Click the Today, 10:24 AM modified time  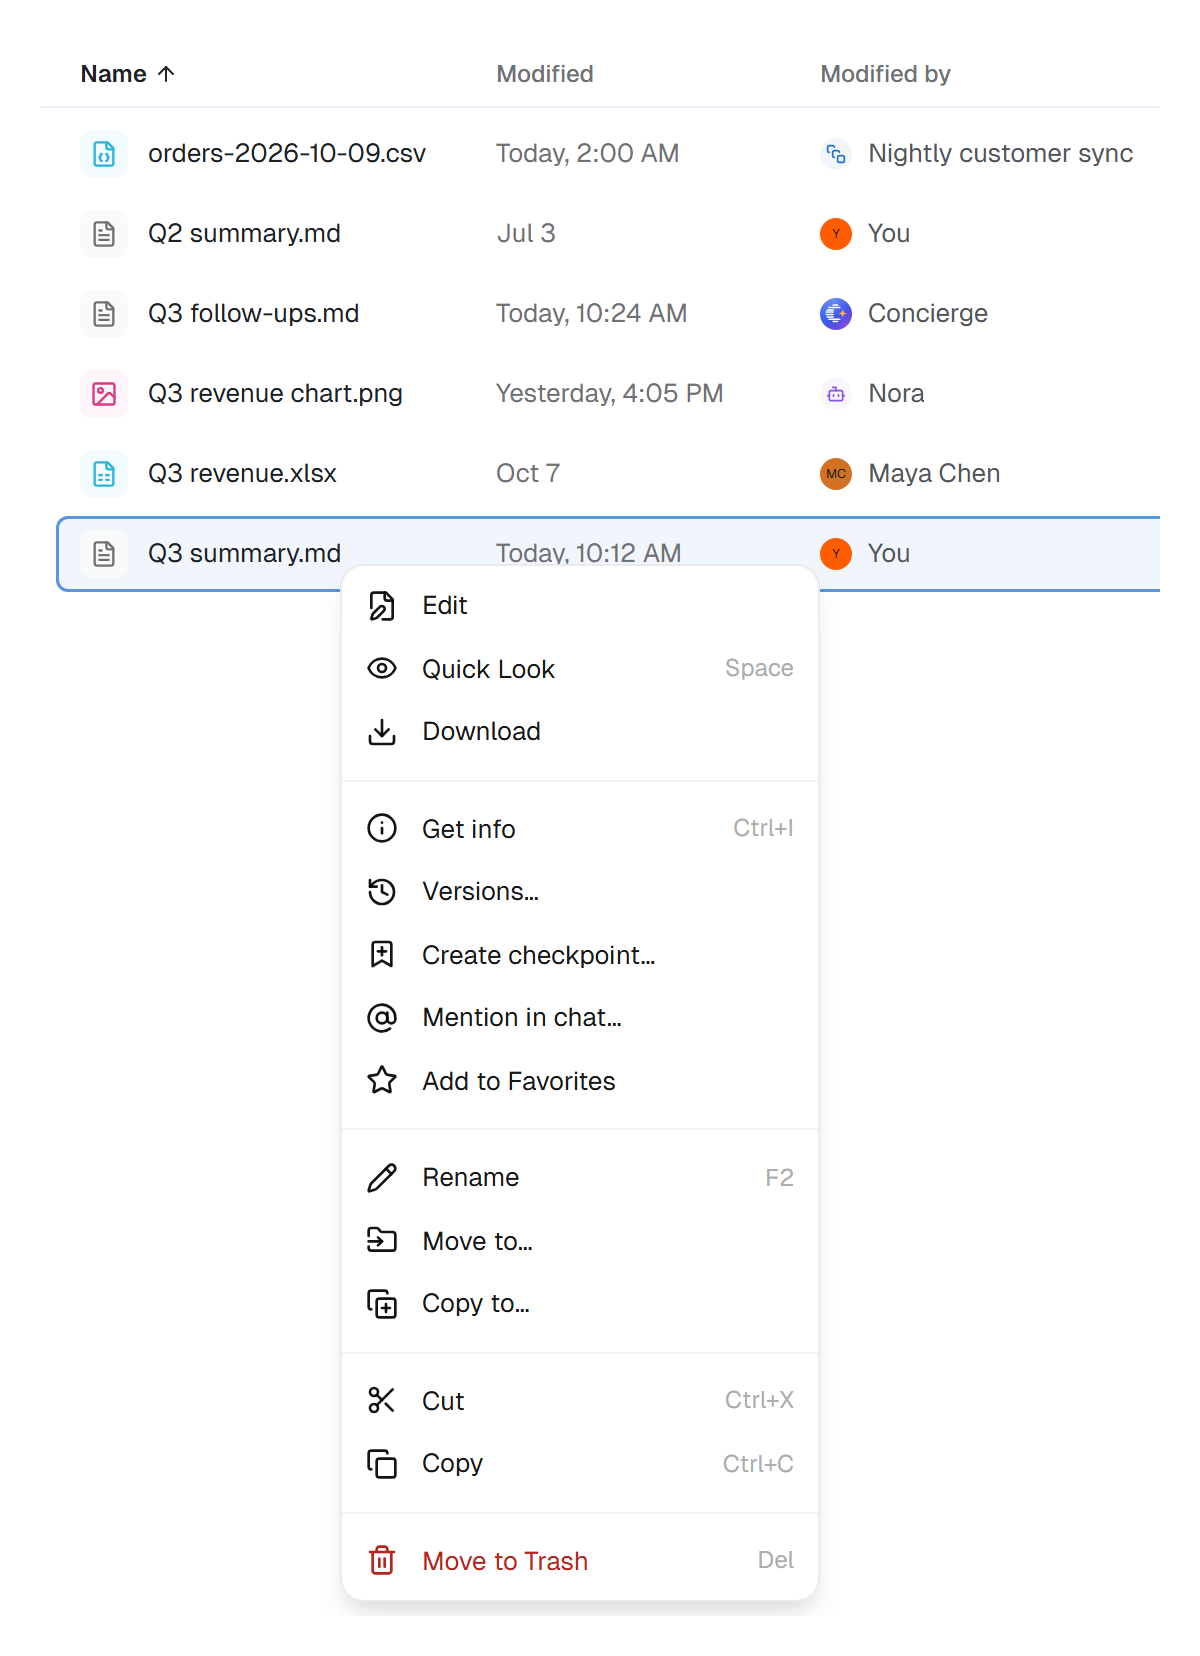(x=592, y=314)
